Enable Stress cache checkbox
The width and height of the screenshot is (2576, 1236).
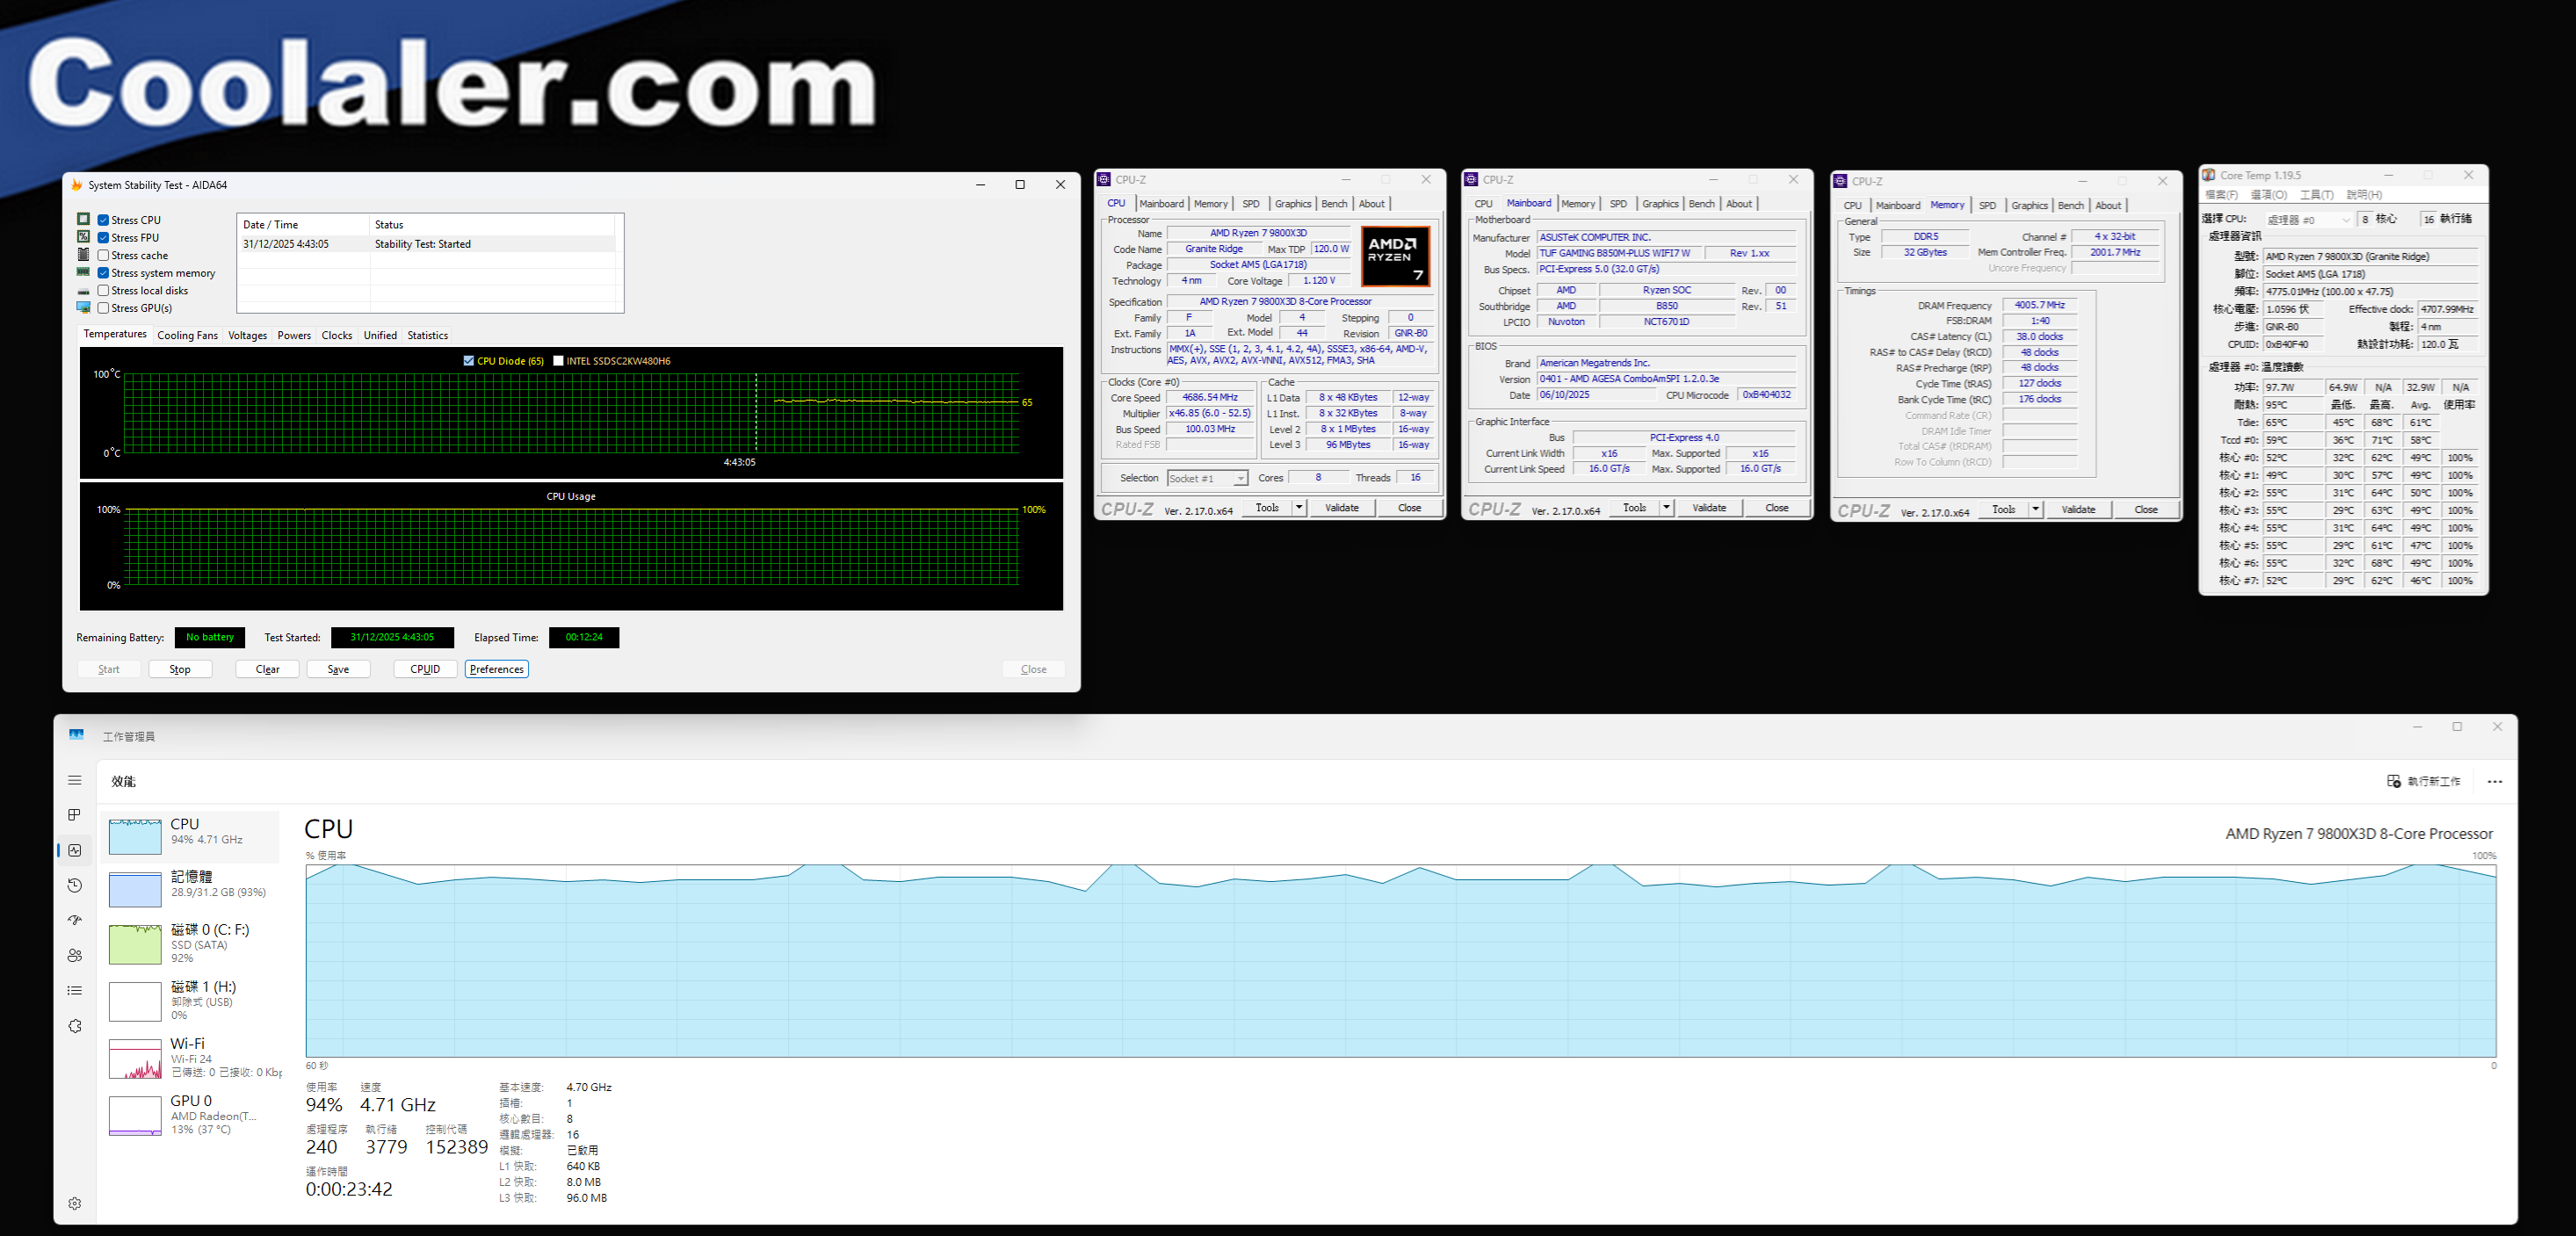coord(103,255)
